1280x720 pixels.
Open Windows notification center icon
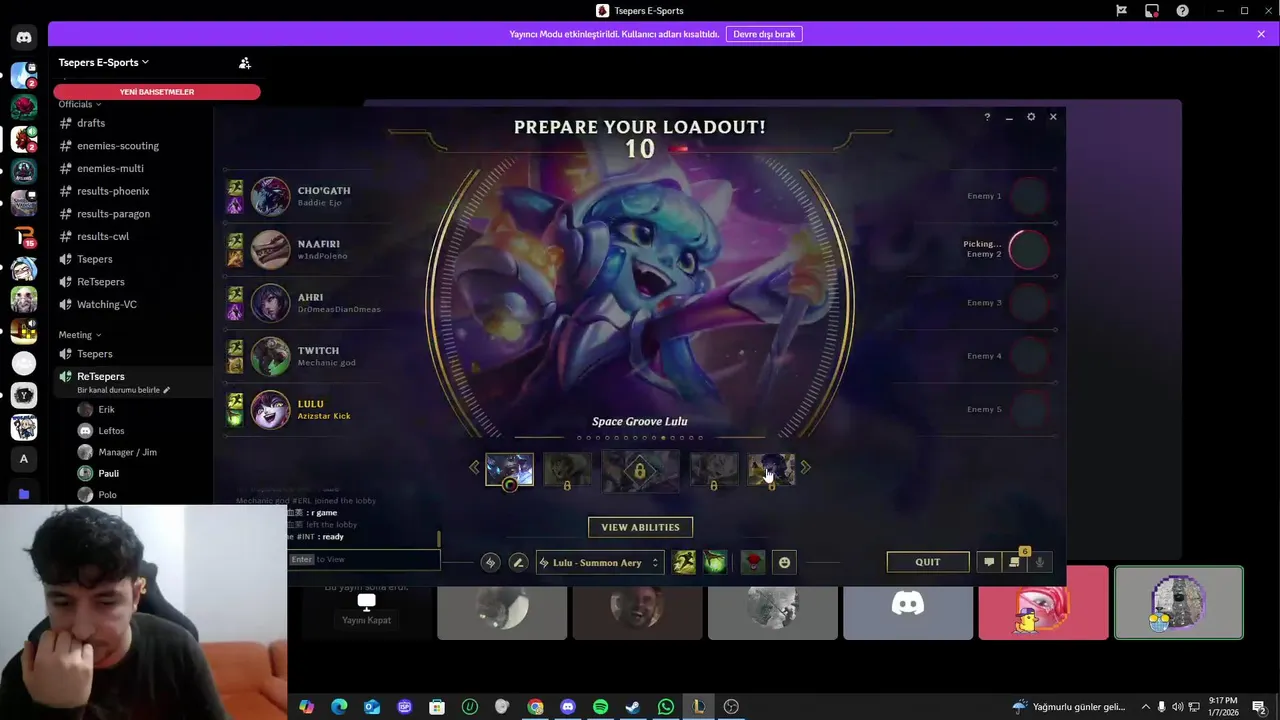1259,707
